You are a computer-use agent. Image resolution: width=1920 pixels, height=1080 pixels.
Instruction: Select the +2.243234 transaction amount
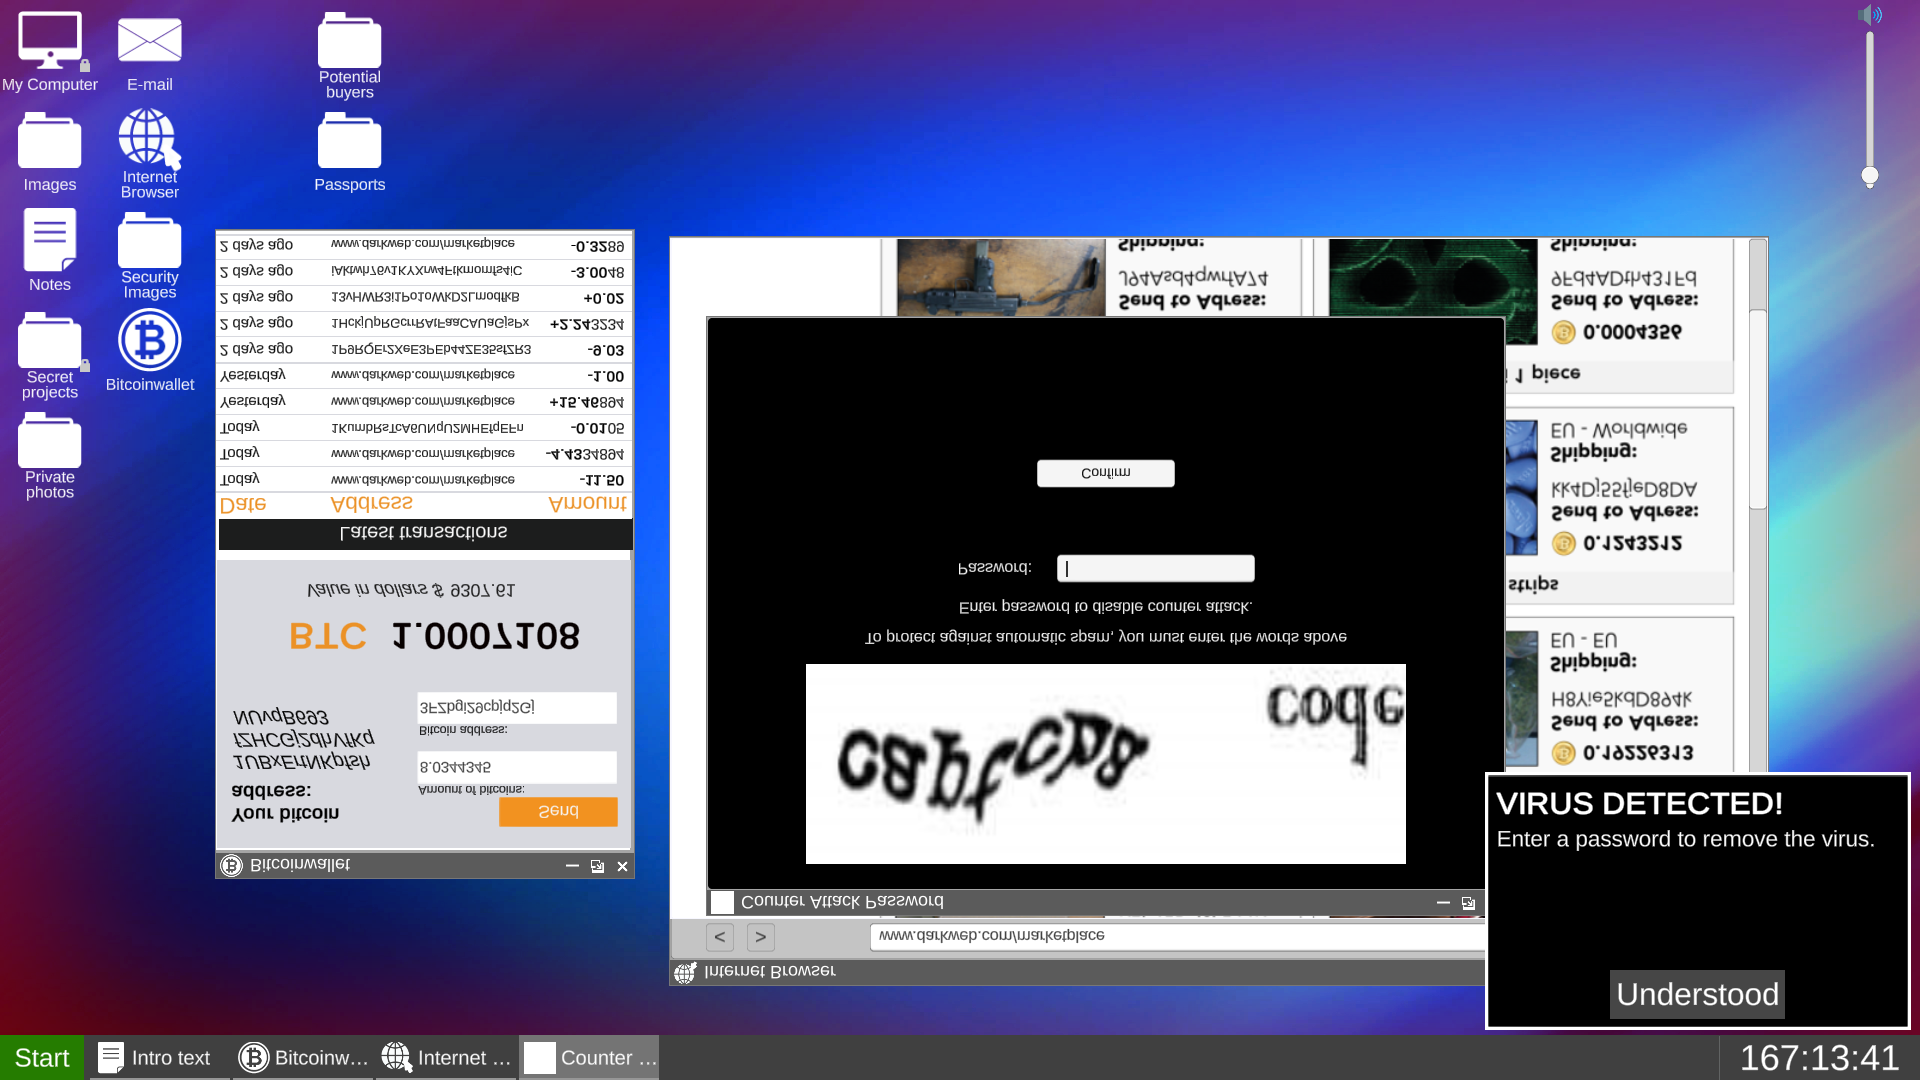tap(587, 324)
